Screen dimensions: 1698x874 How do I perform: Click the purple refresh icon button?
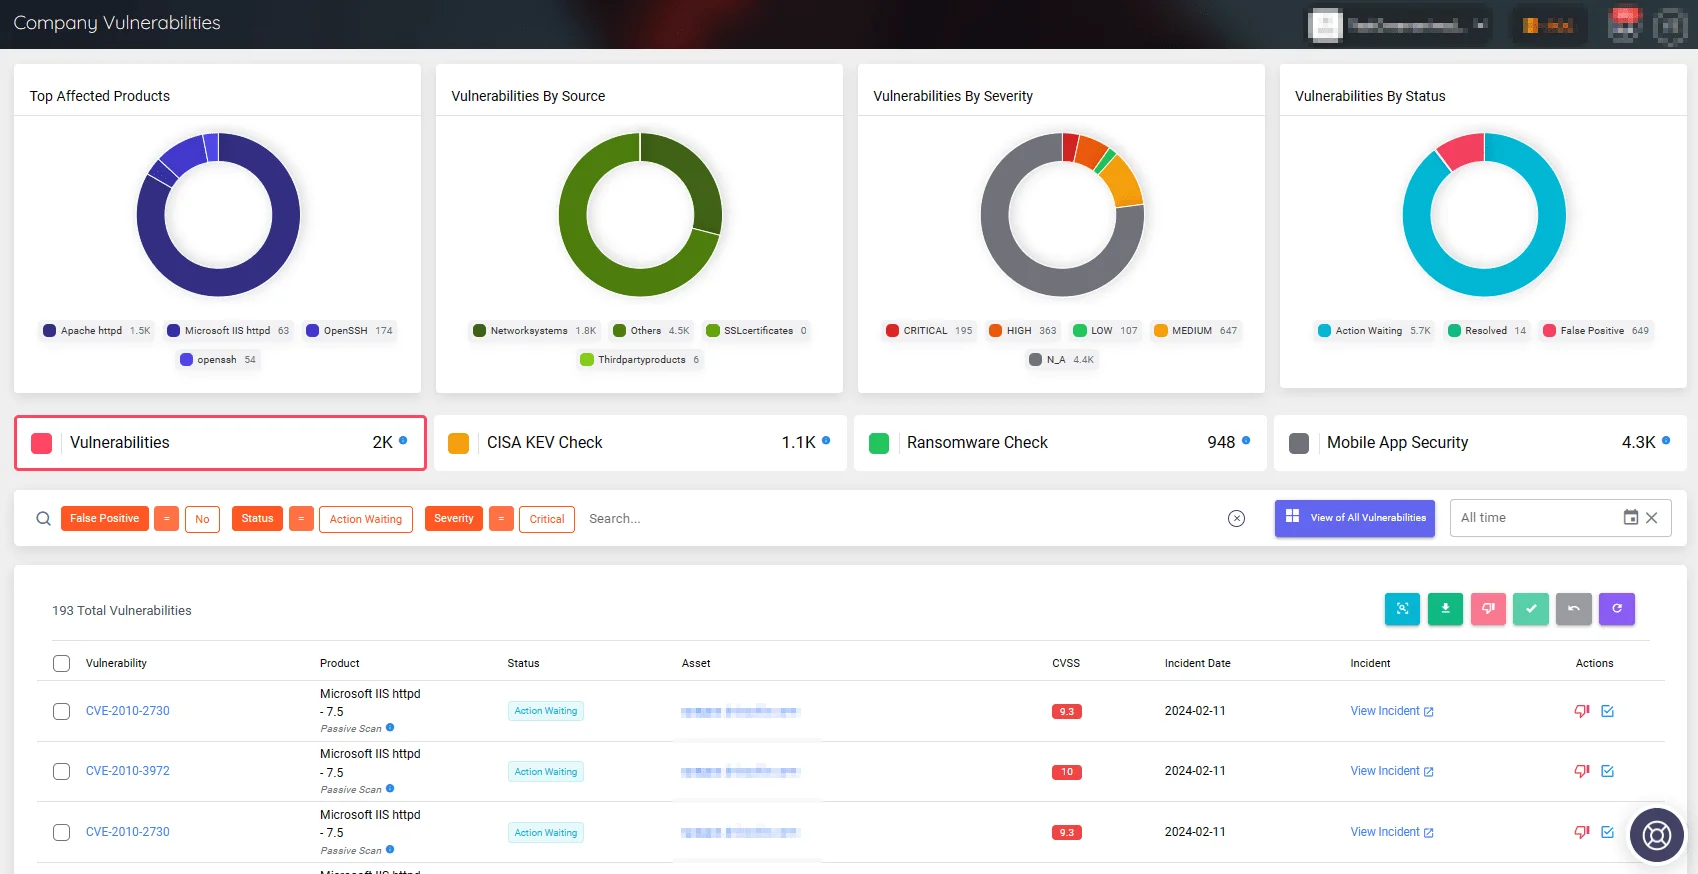tap(1617, 609)
